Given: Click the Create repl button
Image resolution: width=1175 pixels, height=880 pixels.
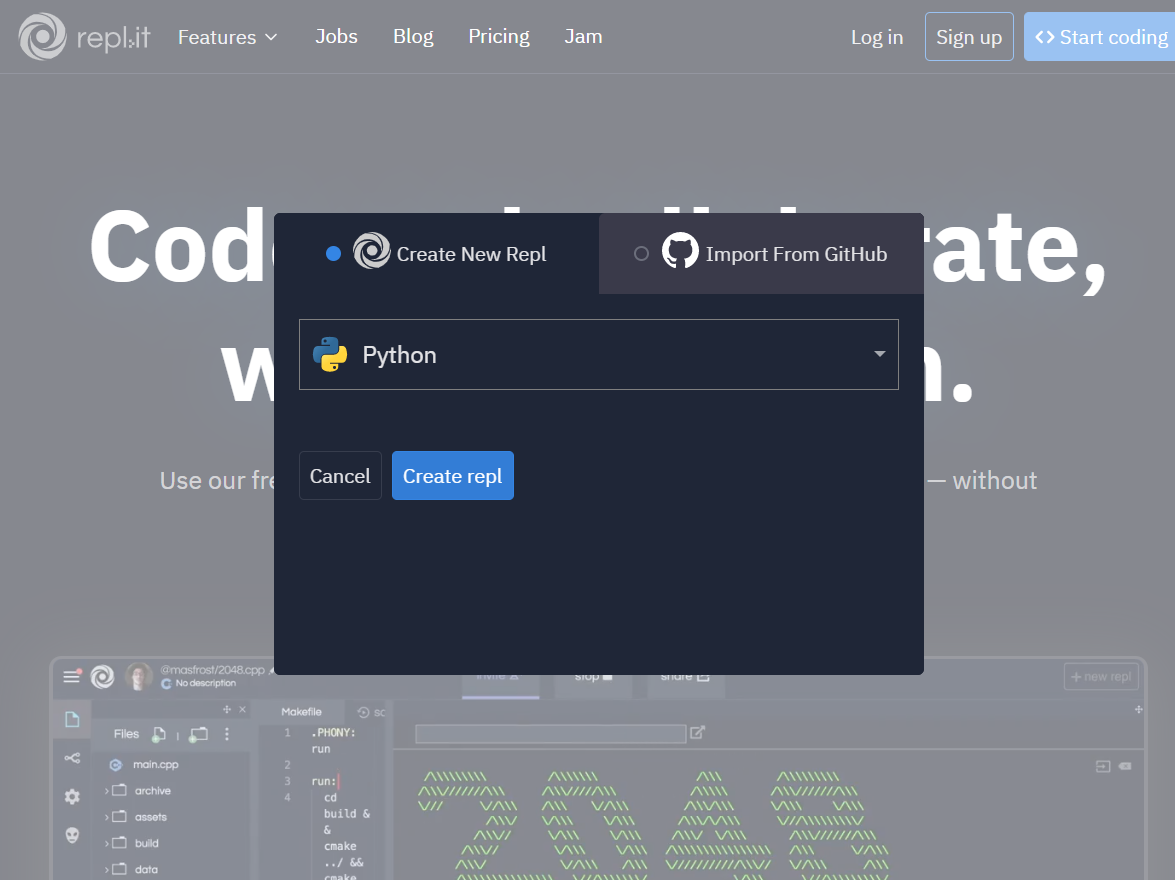Looking at the screenshot, I should click(x=453, y=476).
